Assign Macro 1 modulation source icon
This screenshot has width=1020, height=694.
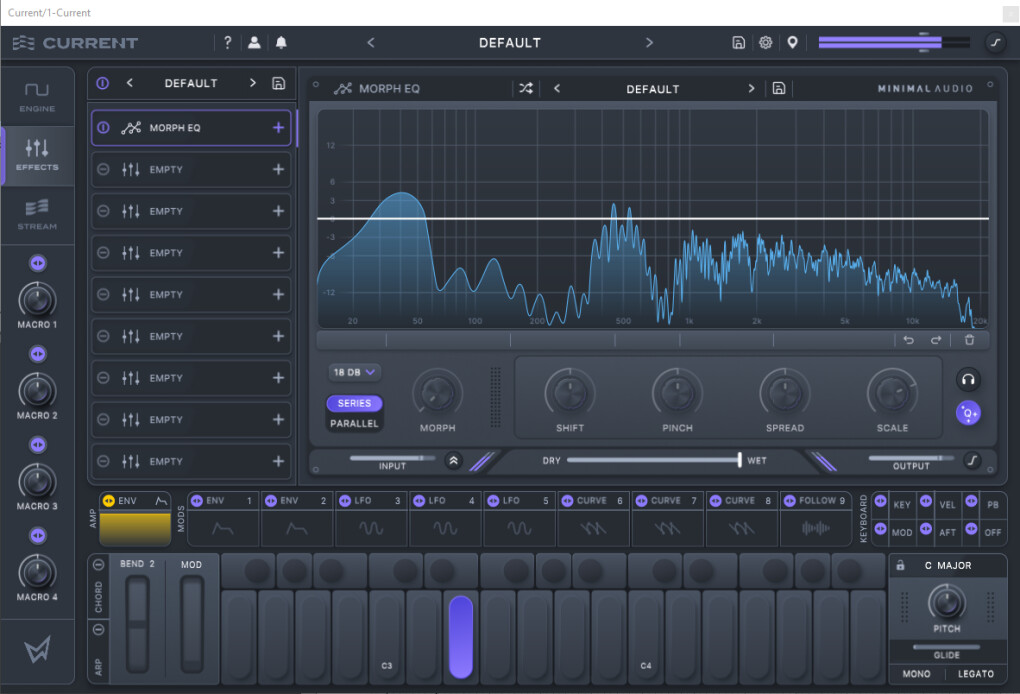pos(38,263)
